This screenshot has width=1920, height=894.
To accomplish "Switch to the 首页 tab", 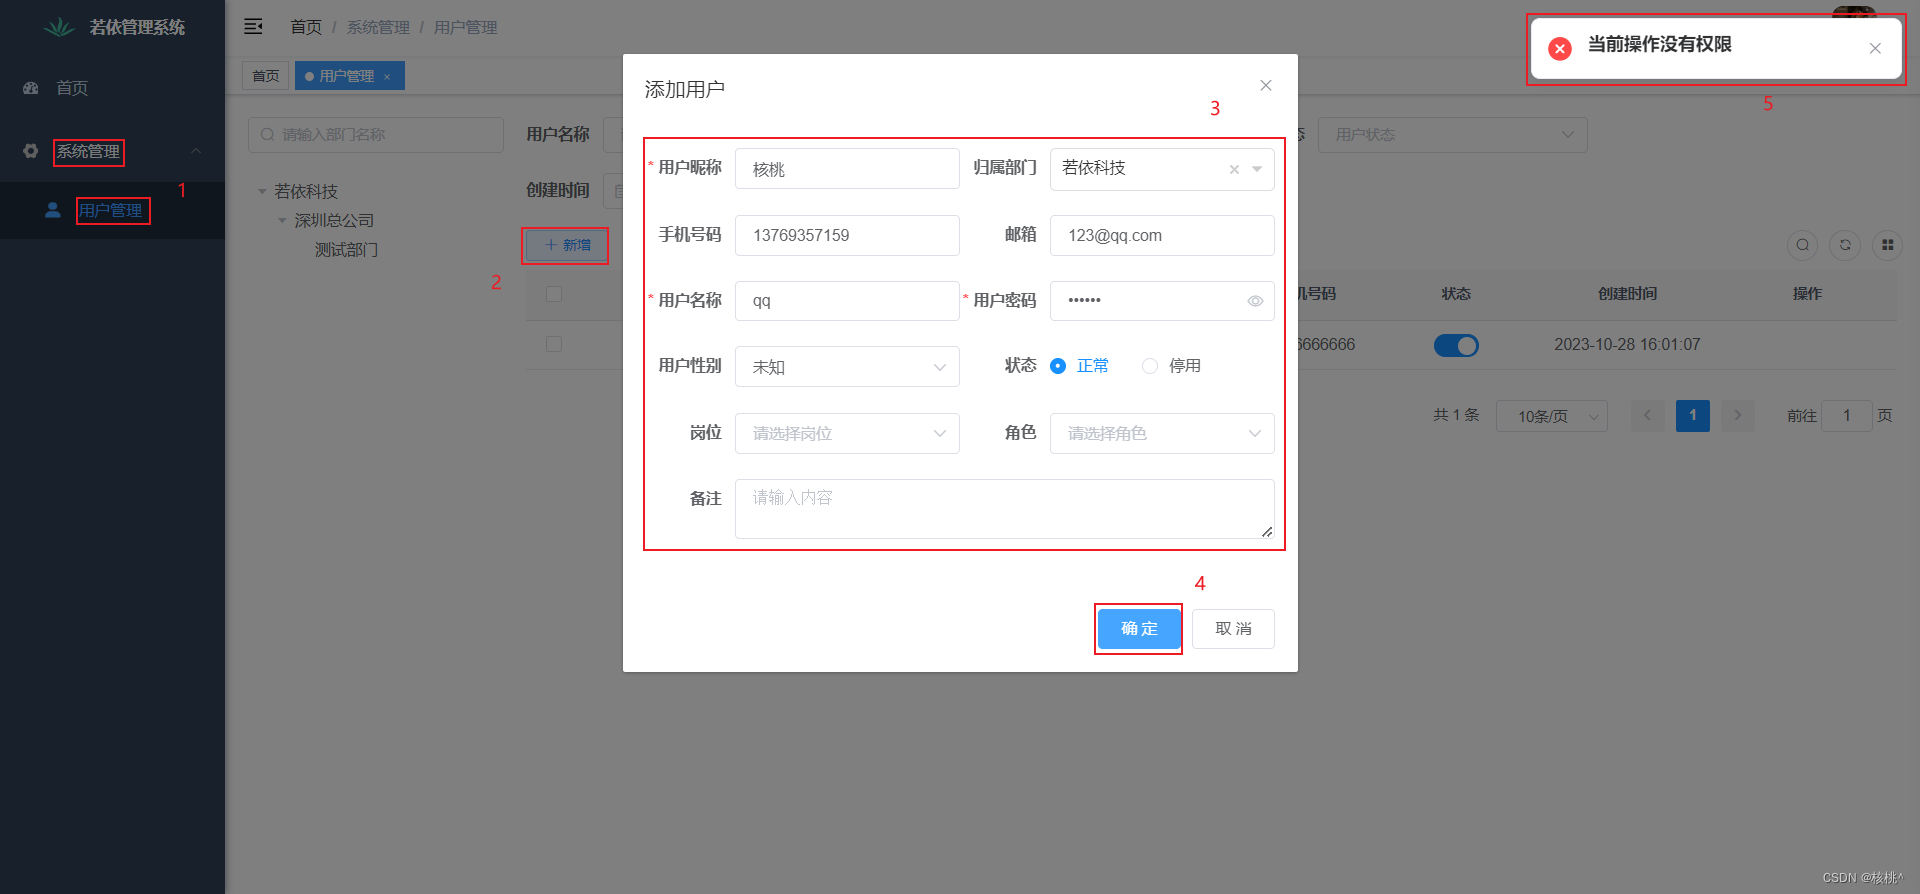I will coord(266,76).
